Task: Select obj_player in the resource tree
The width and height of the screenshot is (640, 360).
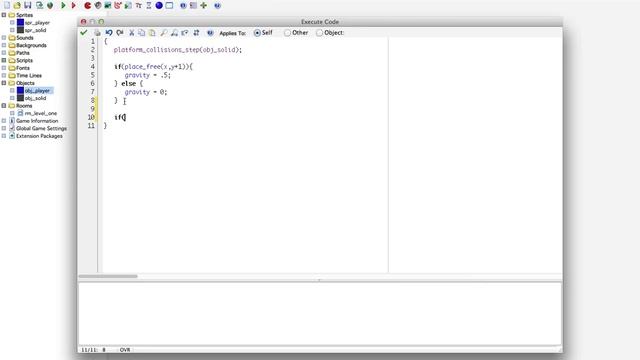Action: 38,91
